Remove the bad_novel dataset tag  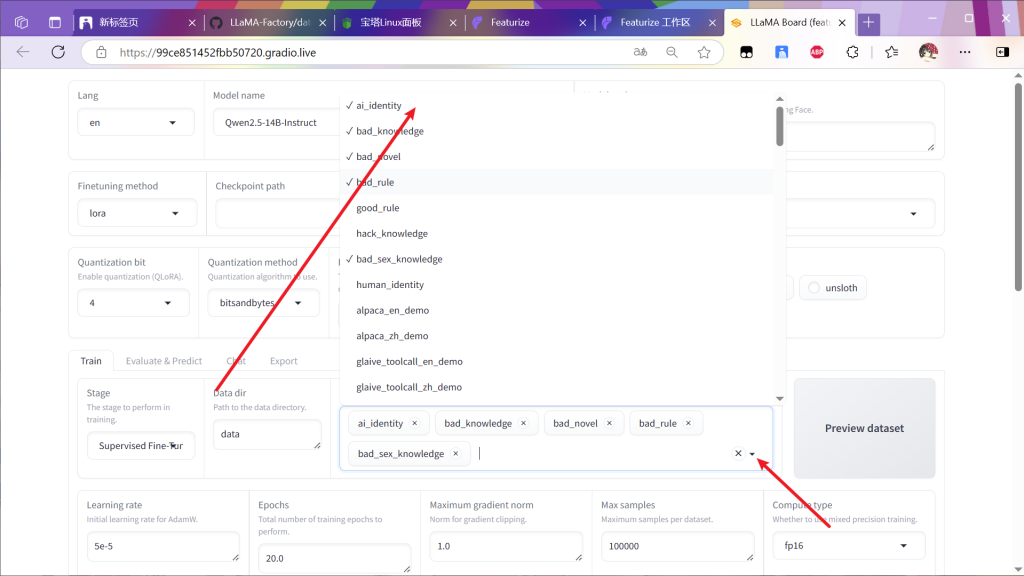[x=609, y=423]
